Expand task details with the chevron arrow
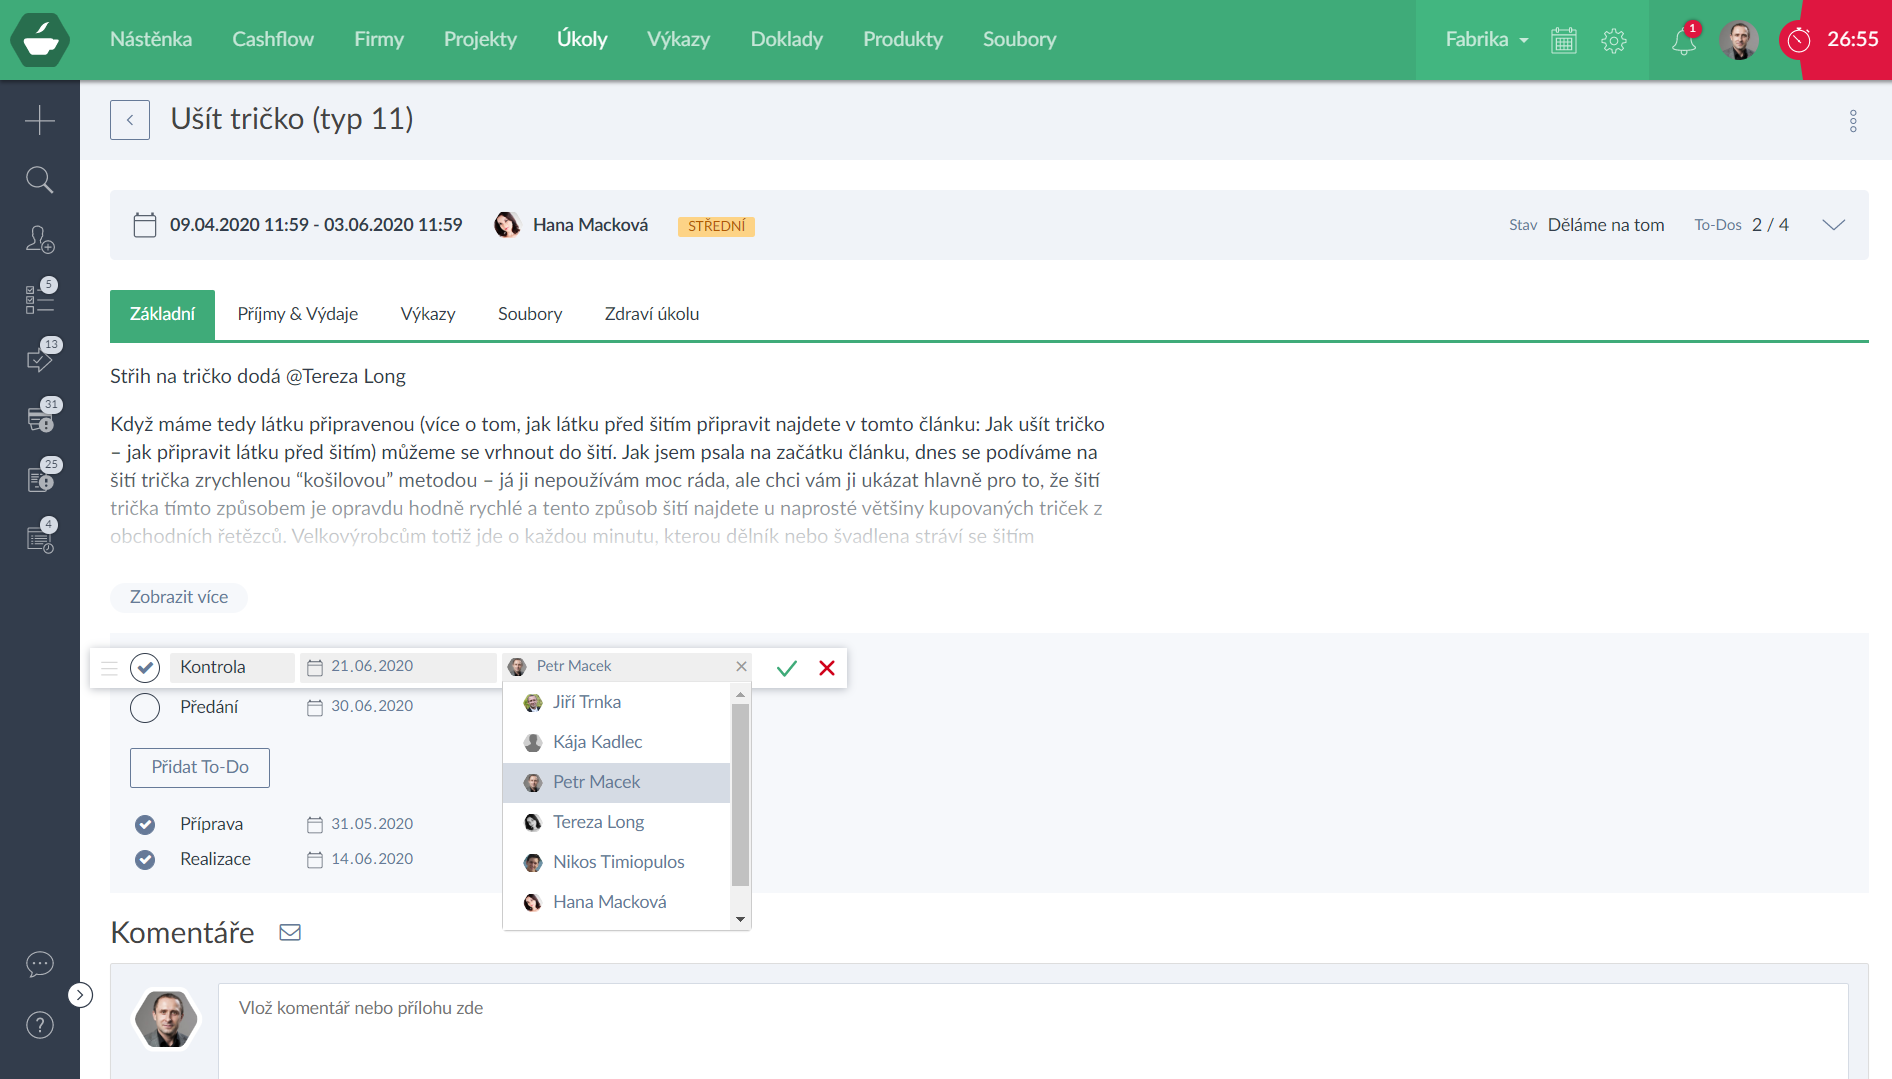Image resolution: width=1892 pixels, height=1079 pixels. click(1833, 225)
